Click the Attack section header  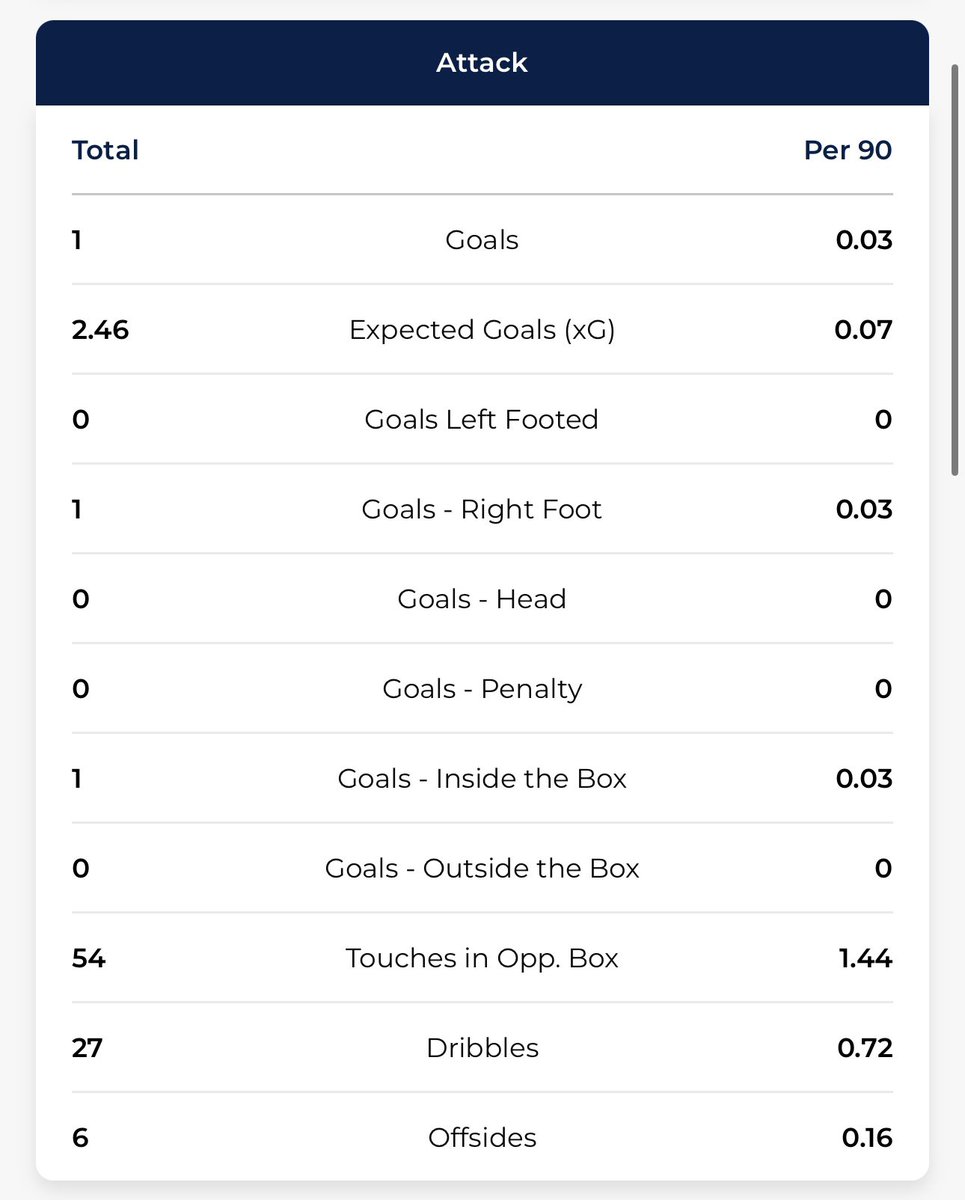(482, 63)
